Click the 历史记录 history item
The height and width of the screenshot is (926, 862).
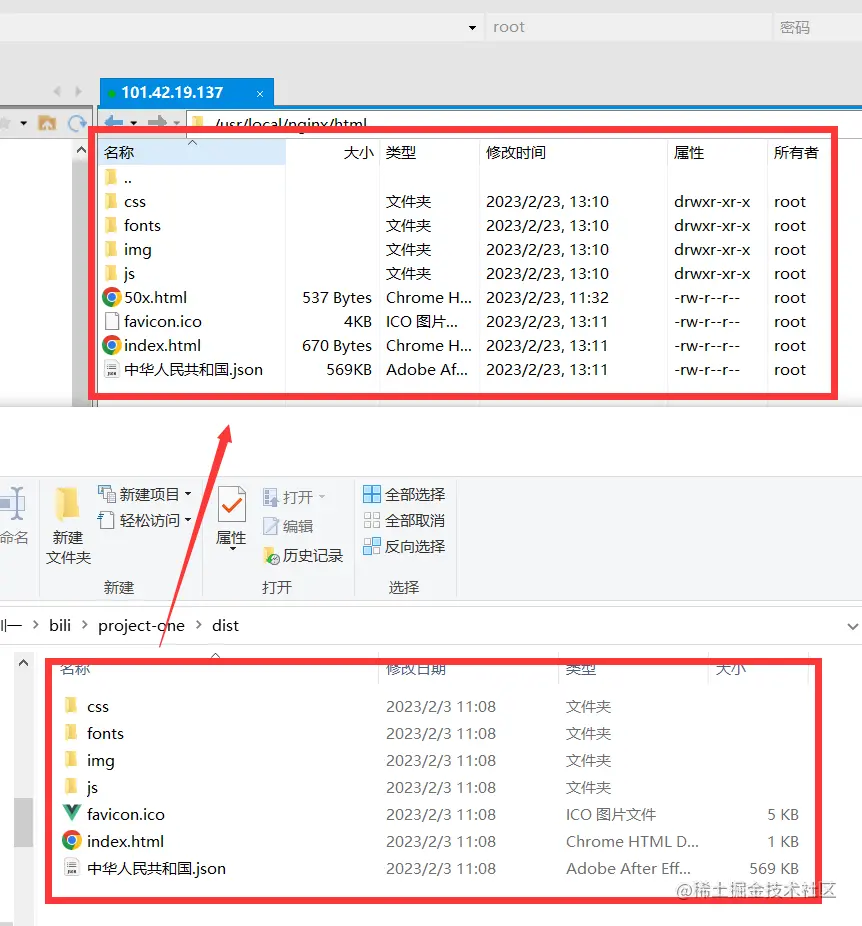tap(303, 555)
